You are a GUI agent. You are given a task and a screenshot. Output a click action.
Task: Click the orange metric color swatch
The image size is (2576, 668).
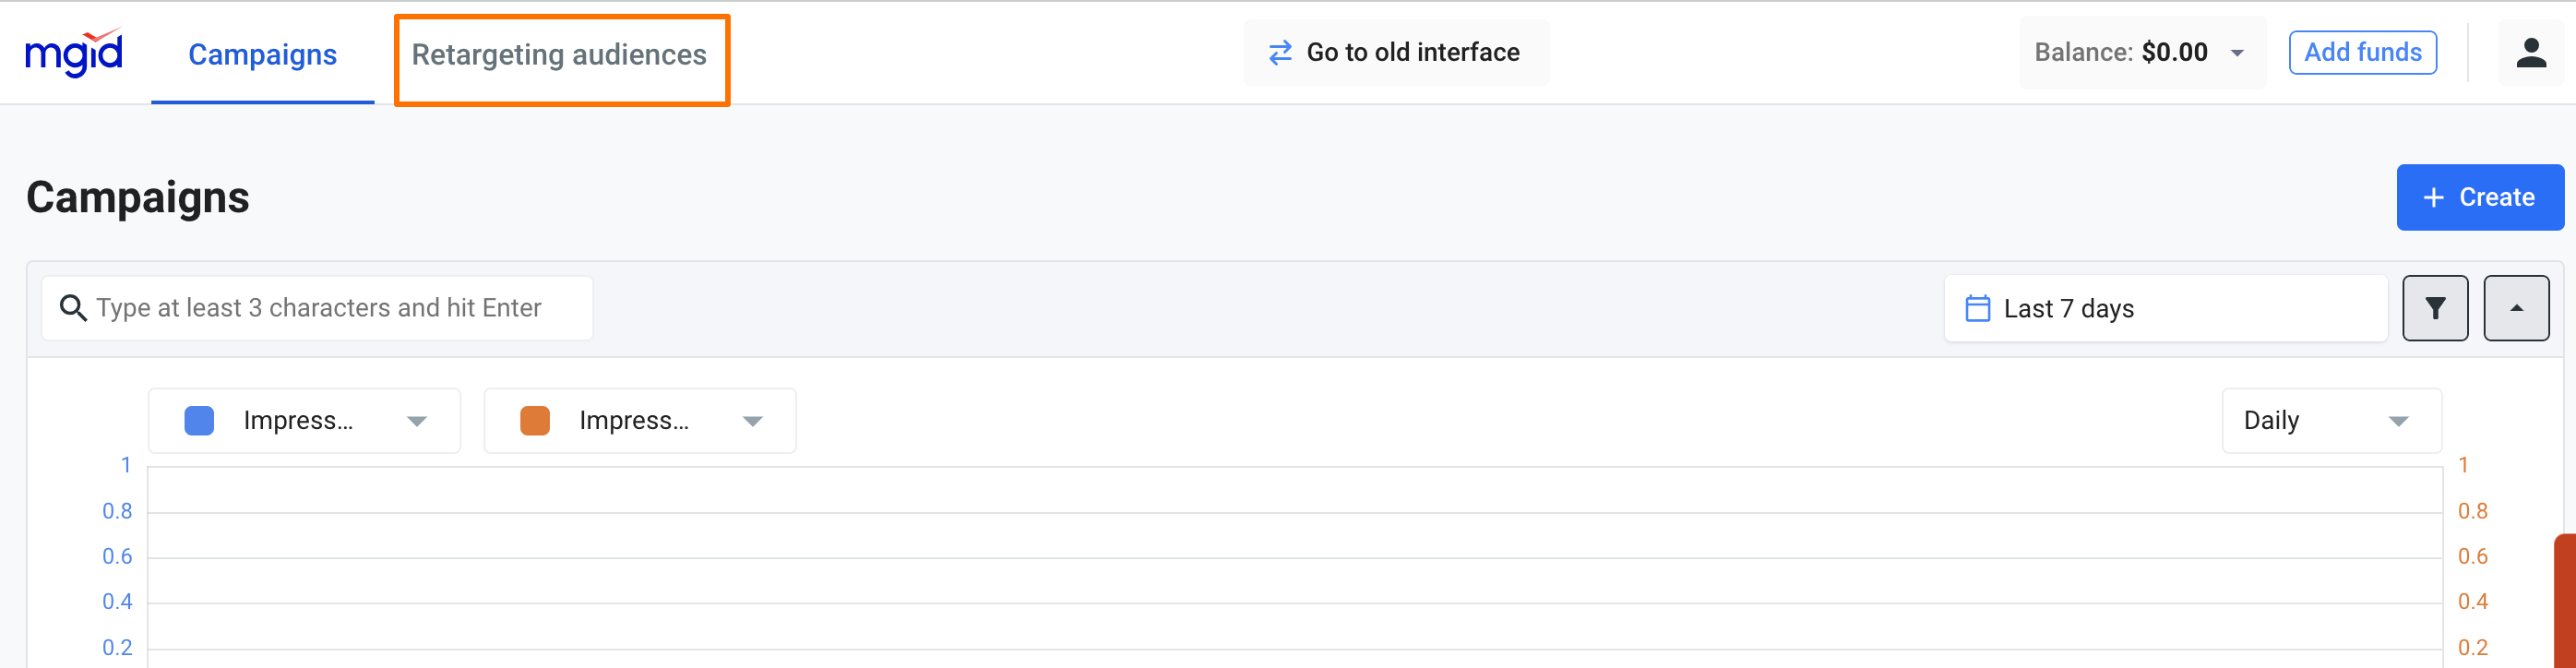(x=535, y=421)
